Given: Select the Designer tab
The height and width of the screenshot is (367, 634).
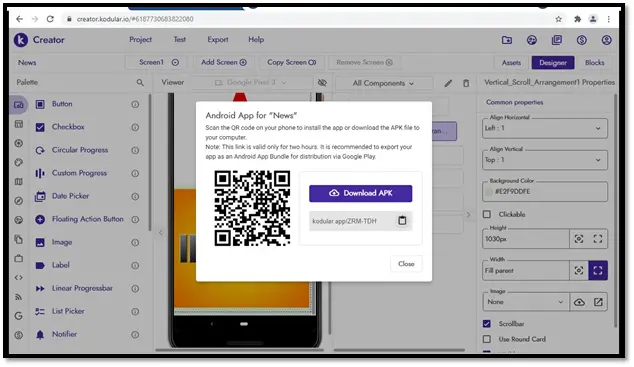Looking at the screenshot, I should pos(553,63).
